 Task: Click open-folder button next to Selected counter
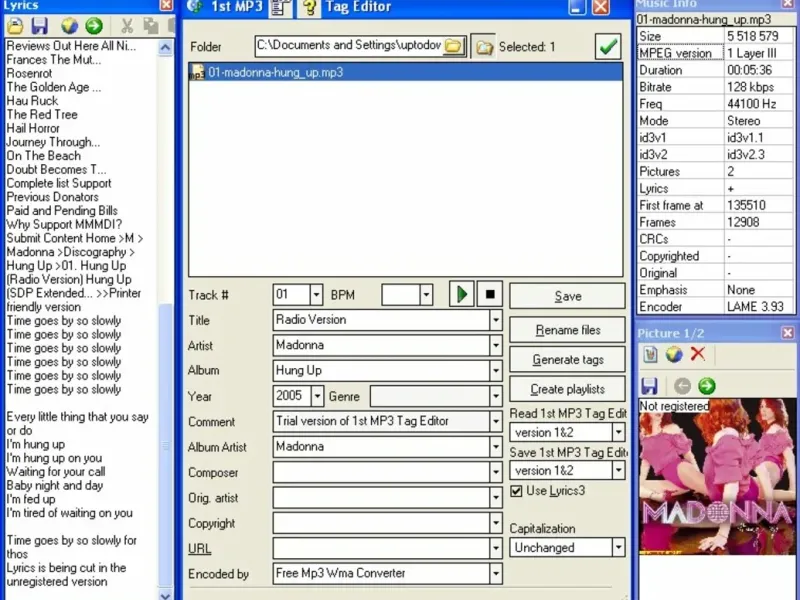[x=483, y=47]
